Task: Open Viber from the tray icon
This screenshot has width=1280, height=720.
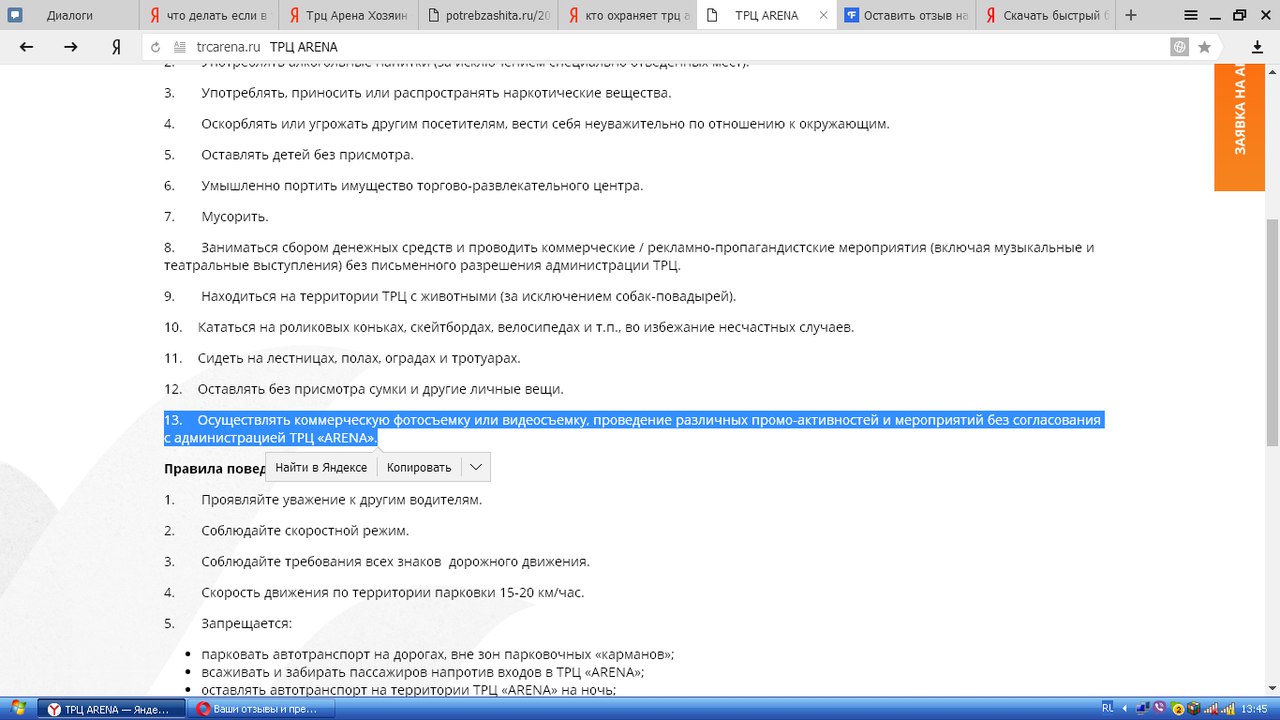Action: (x=1160, y=708)
